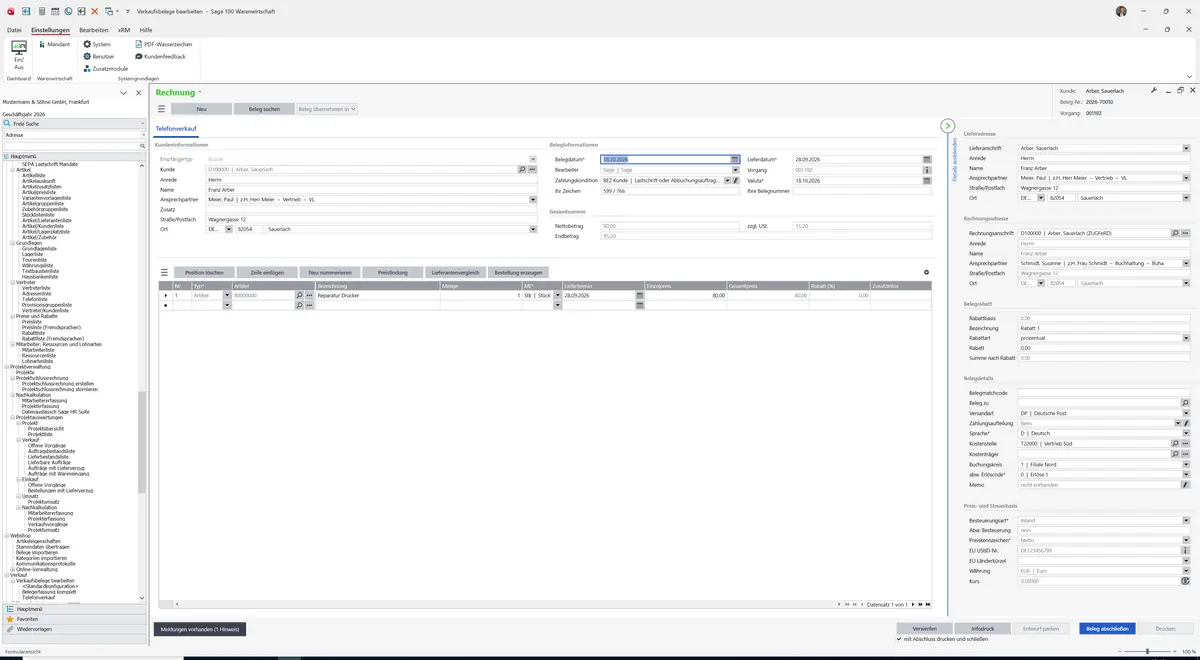
Task: Select the Telefonverkauf tab
Action: point(176,129)
